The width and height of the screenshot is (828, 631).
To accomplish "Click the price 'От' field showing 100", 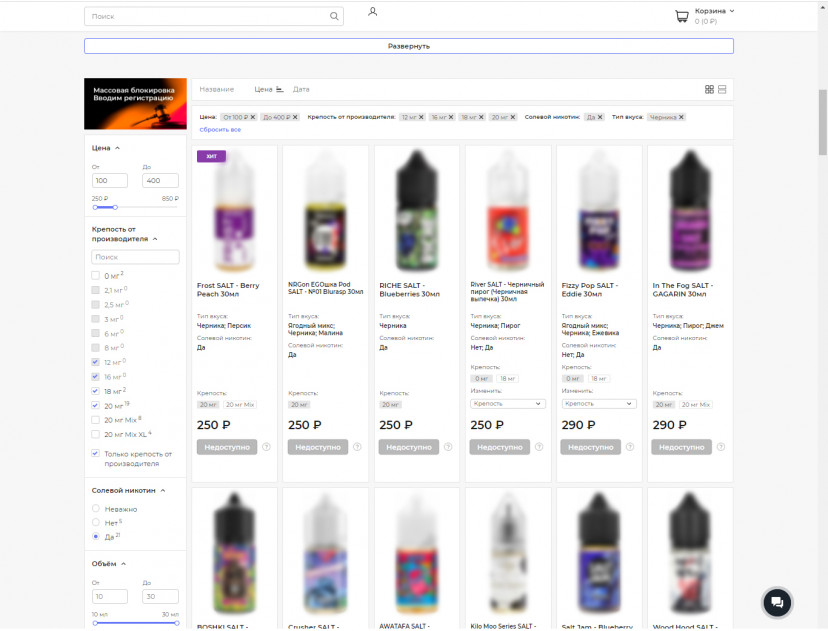I will 110,181.
